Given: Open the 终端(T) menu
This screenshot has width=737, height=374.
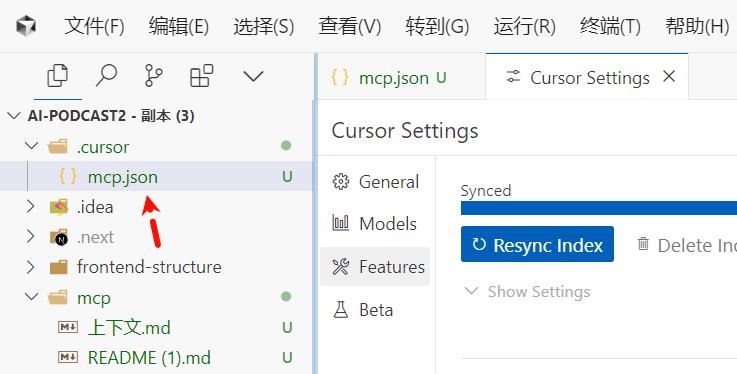Looking at the screenshot, I should [x=610, y=26].
